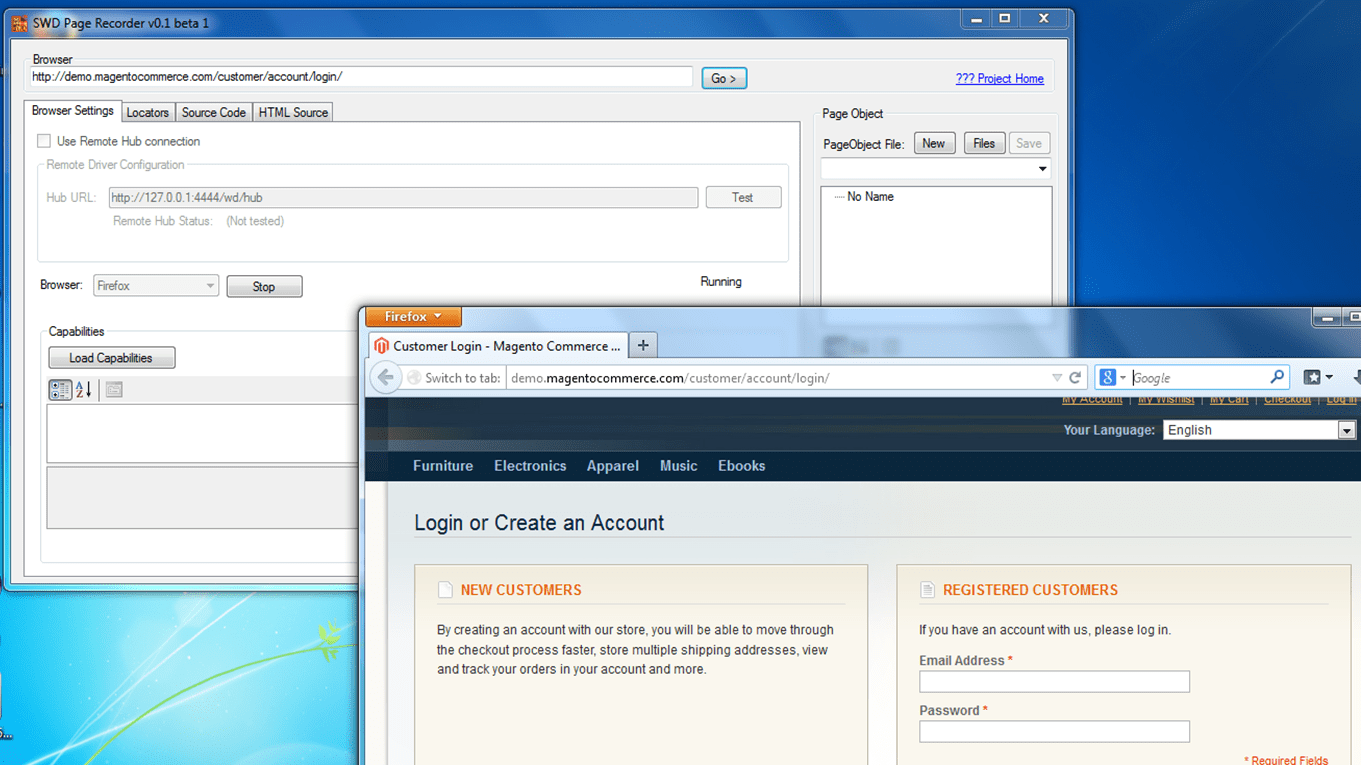Viewport: 1361px width, 765px height.
Task: Open Google search engine selector dropdown
Action: (1112, 378)
